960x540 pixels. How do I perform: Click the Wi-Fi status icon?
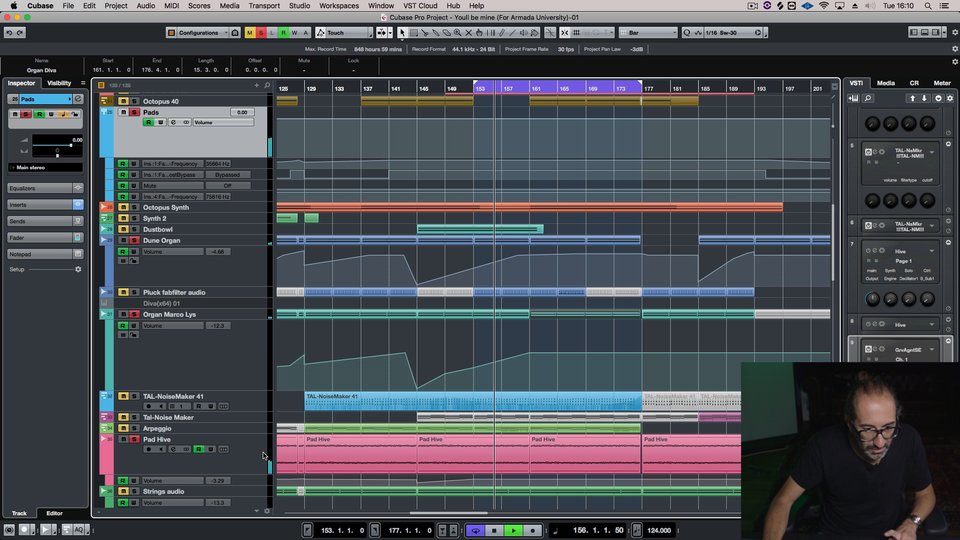[x=823, y=6]
